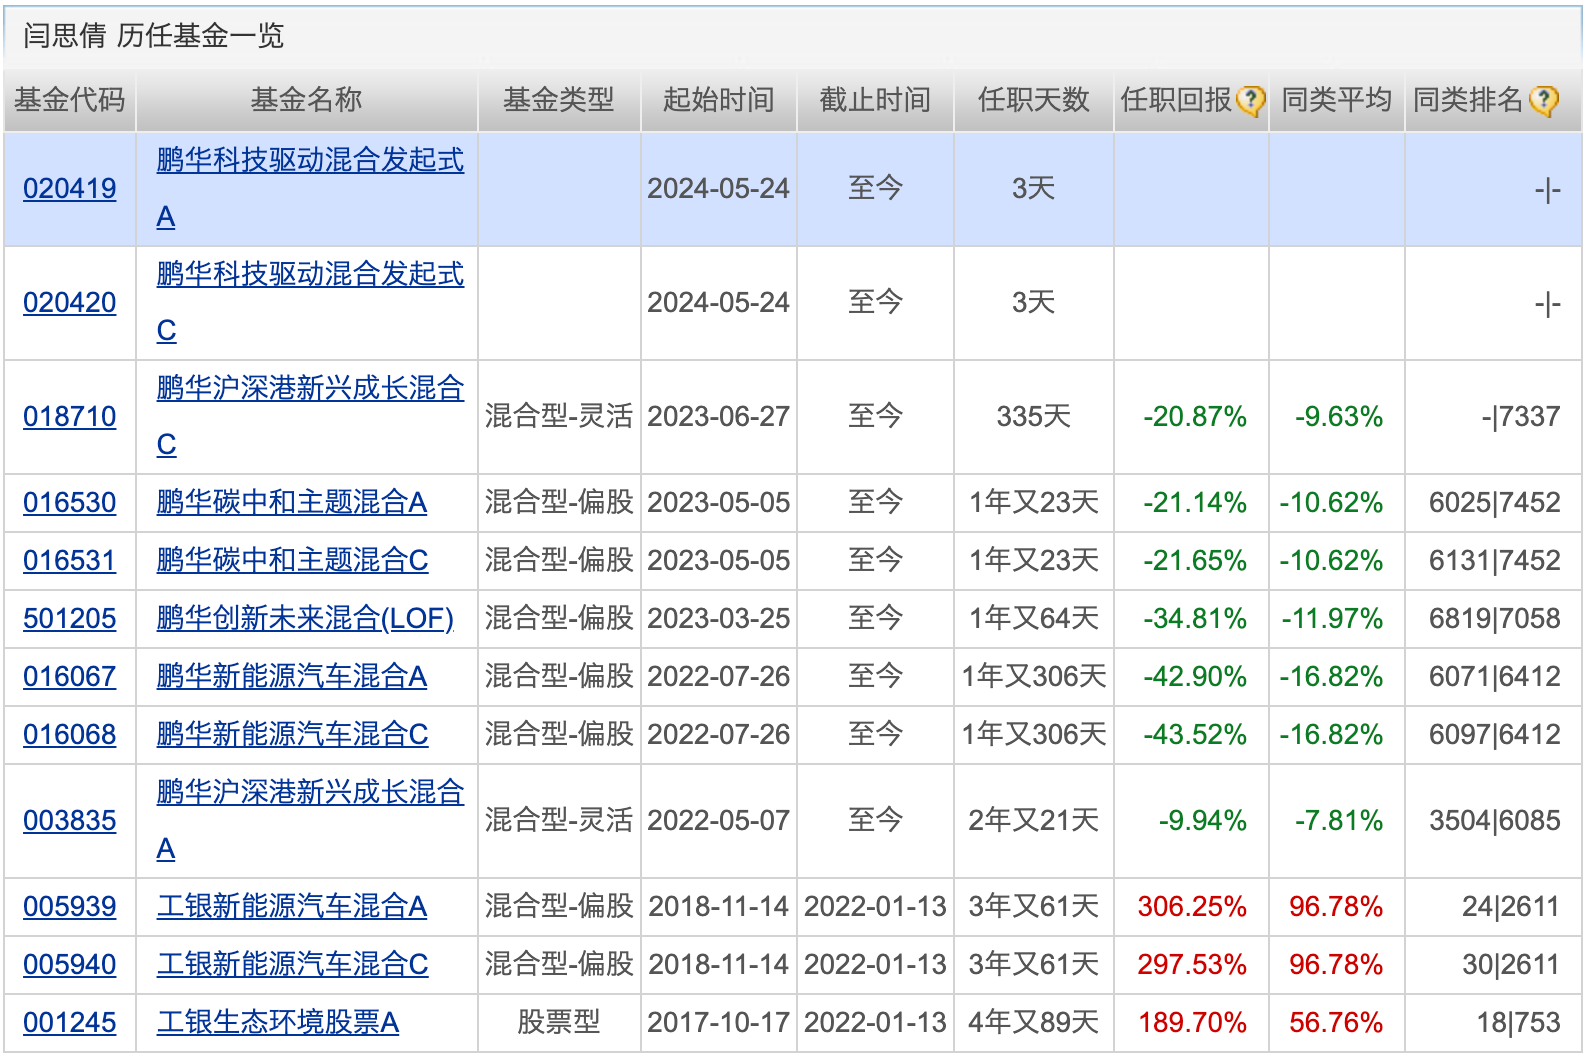Open 工银生态环境股票A fund link
1586x1058 pixels.
(x=278, y=1022)
